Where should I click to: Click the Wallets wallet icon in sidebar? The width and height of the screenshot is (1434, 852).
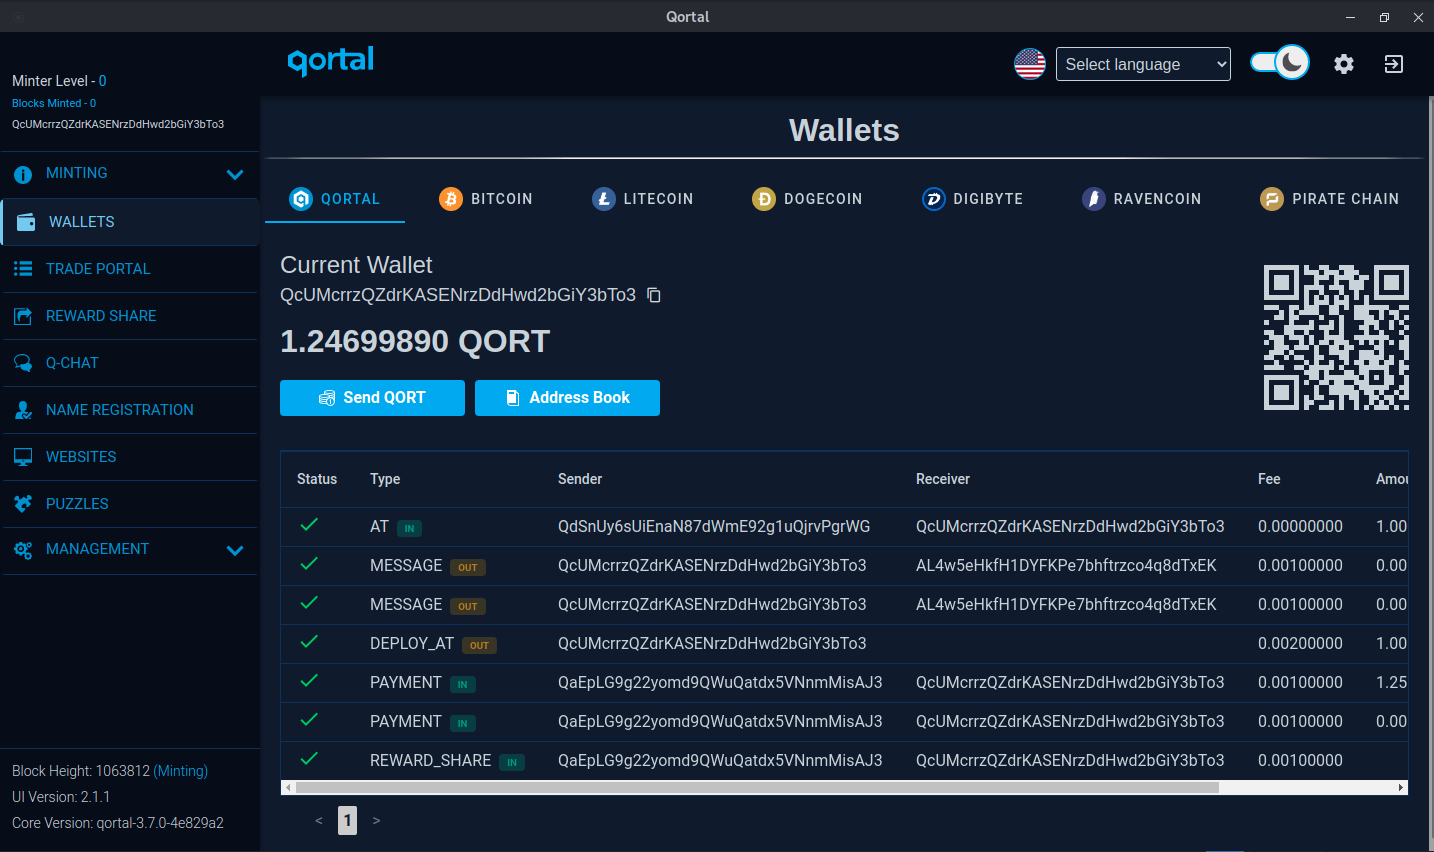(26, 222)
